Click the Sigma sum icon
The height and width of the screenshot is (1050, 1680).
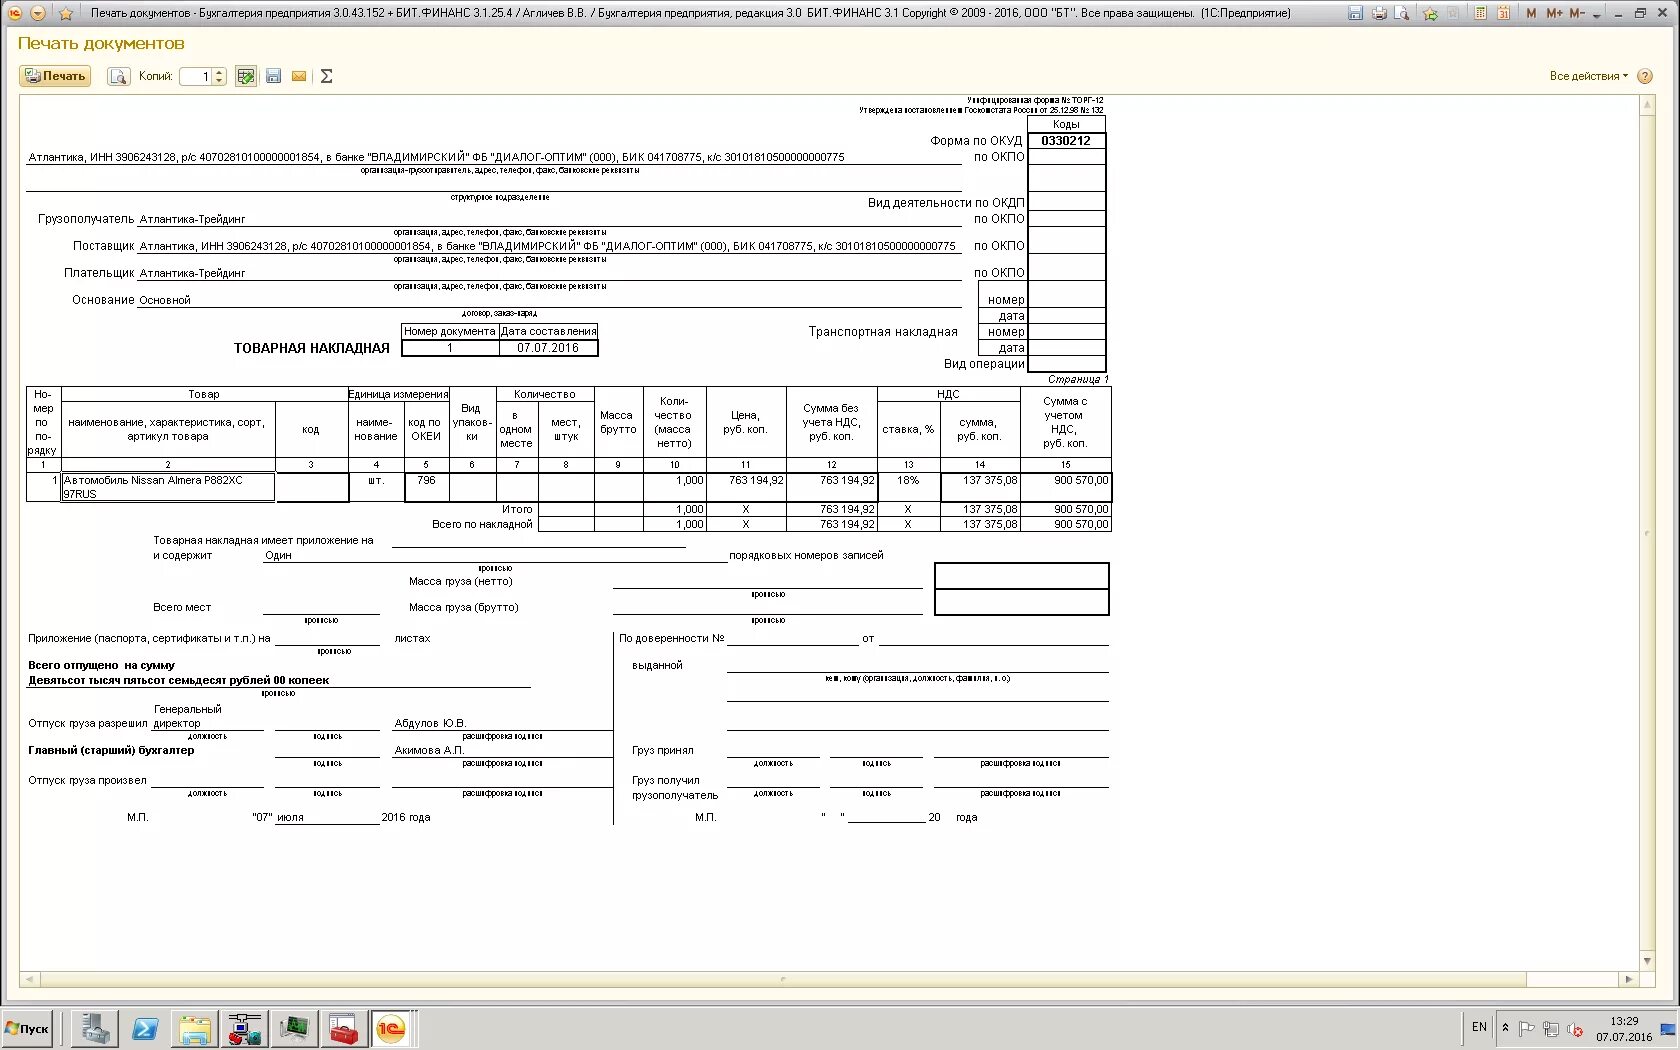pos(326,76)
